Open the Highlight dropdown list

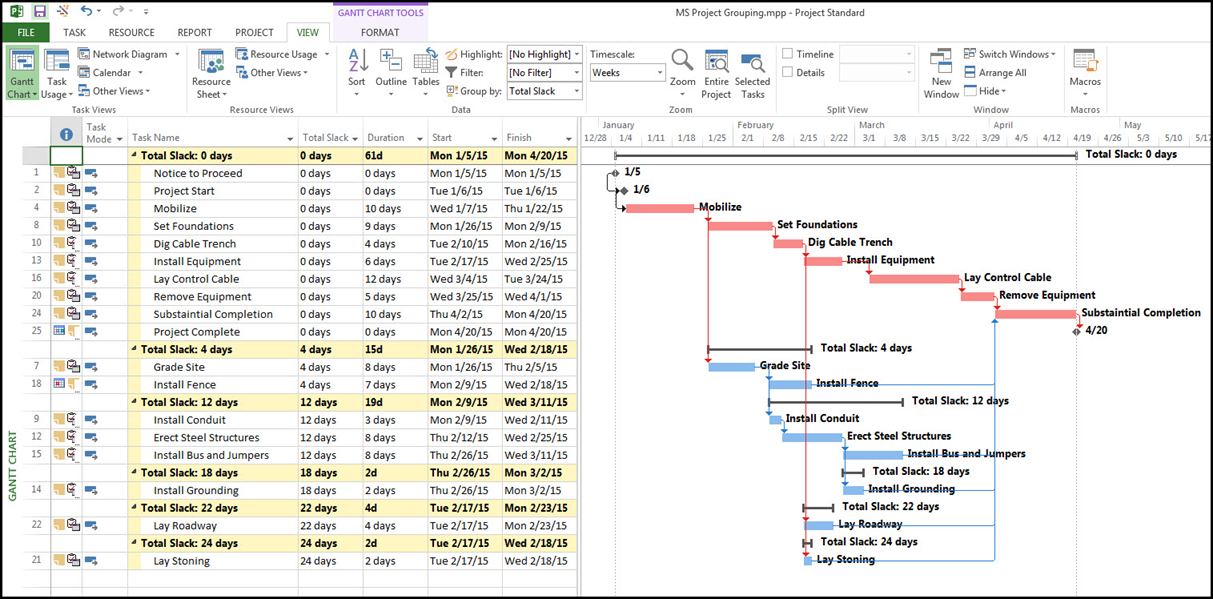576,55
